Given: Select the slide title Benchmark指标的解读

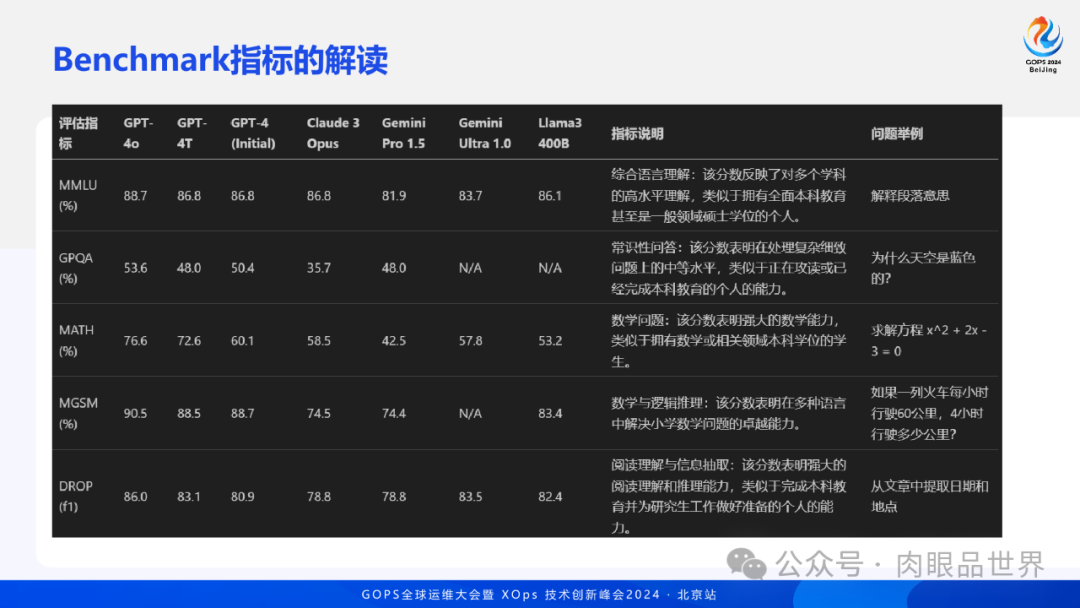Looking at the screenshot, I should coord(220,60).
